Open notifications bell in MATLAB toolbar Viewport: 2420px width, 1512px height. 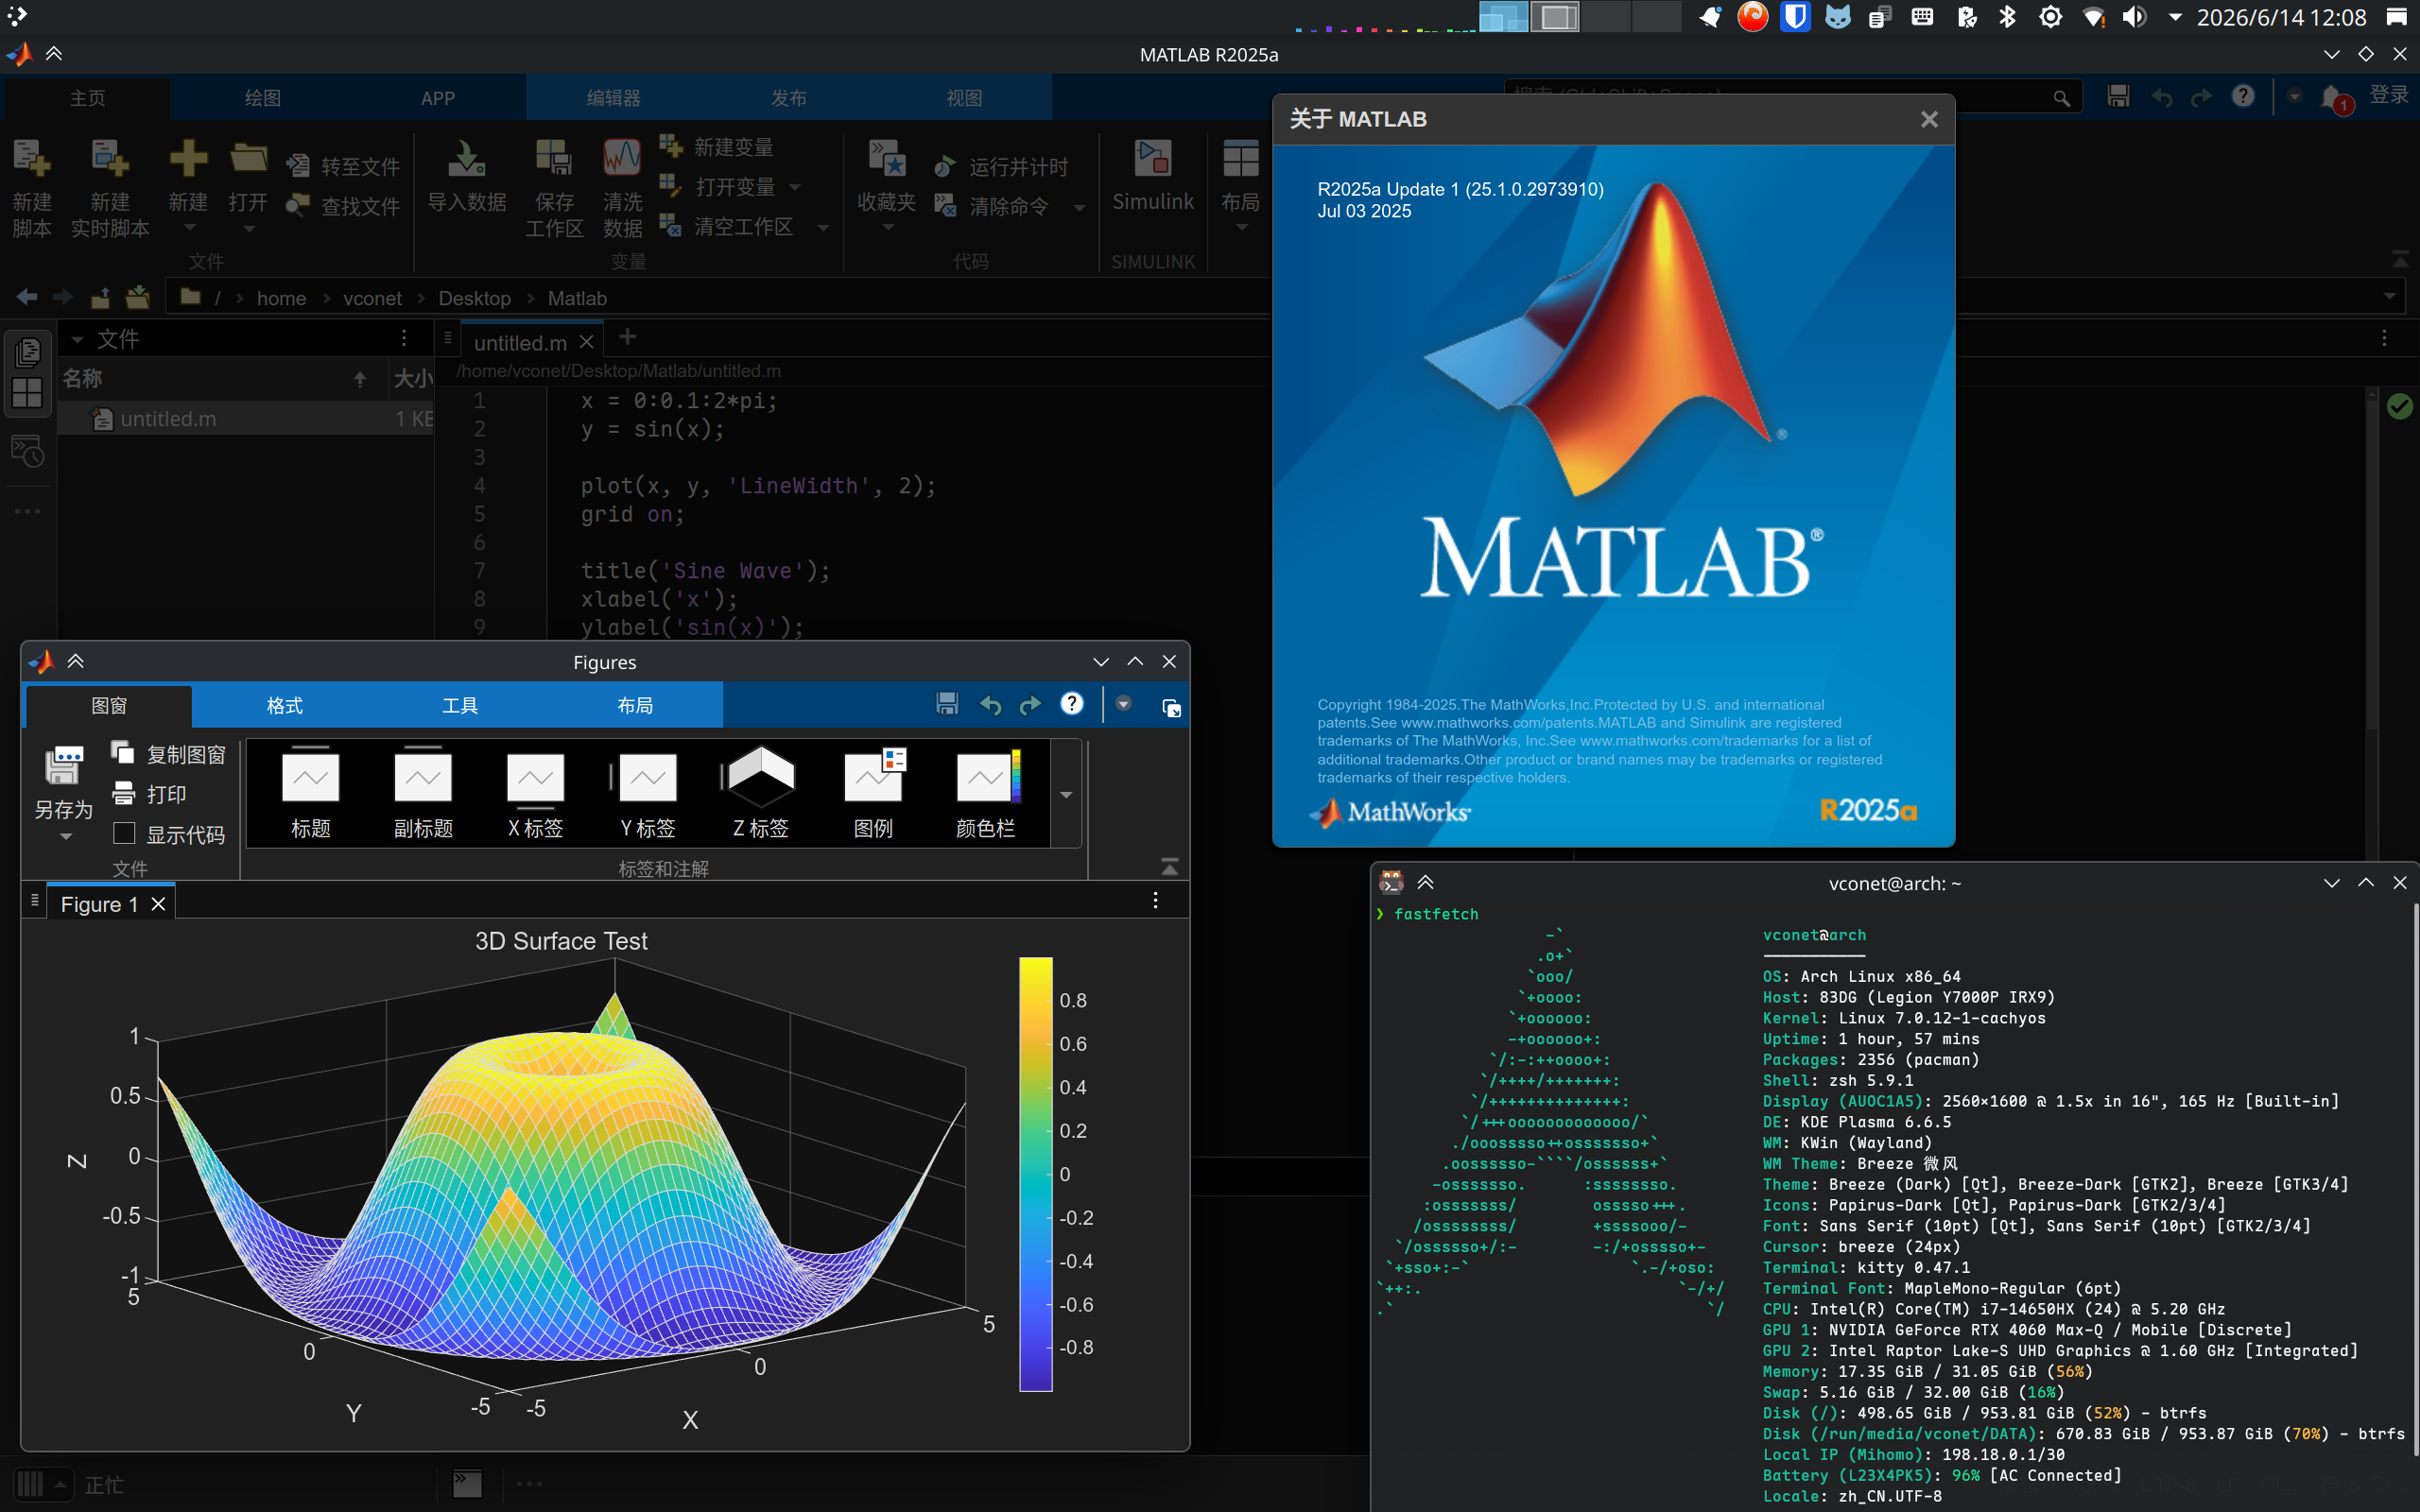(2332, 97)
